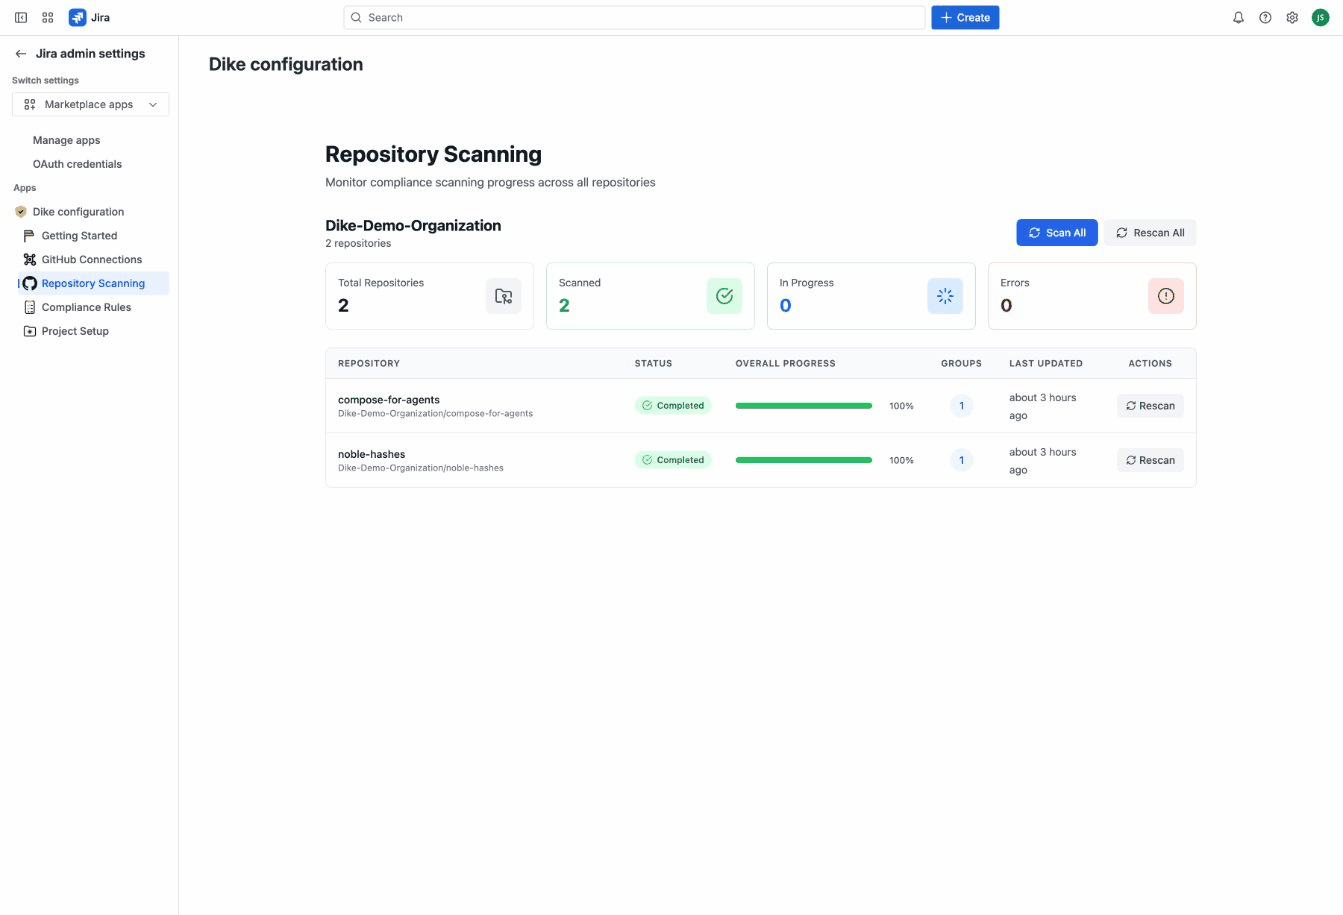The image size is (1343, 915).
Task: Rescan the compose-for-agents repository
Action: pyautogui.click(x=1150, y=405)
